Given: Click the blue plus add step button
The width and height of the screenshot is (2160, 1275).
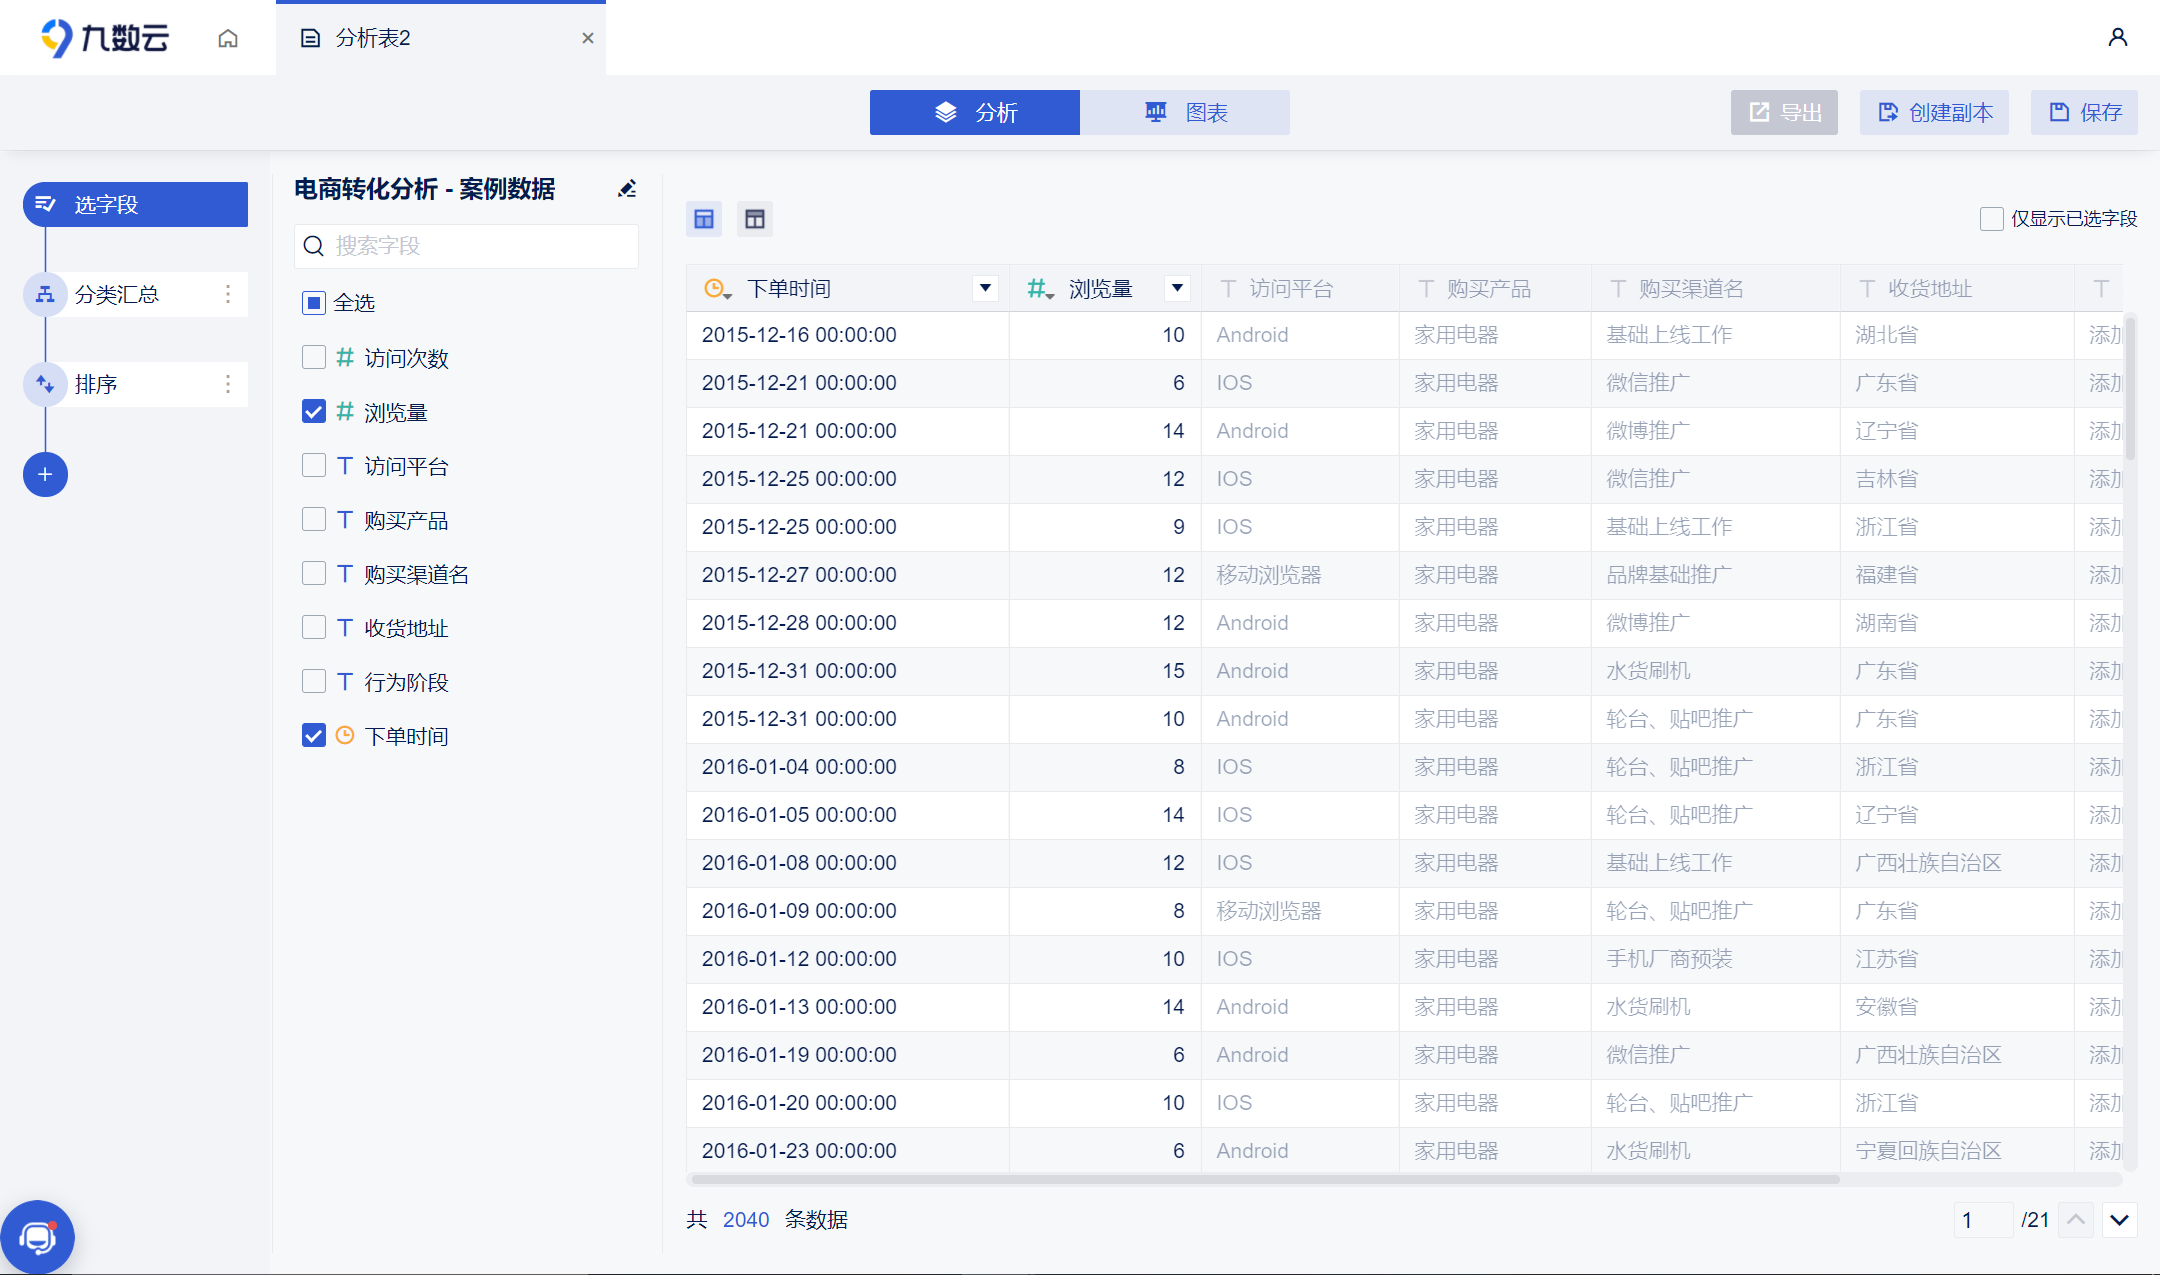Looking at the screenshot, I should [x=45, y=474].
